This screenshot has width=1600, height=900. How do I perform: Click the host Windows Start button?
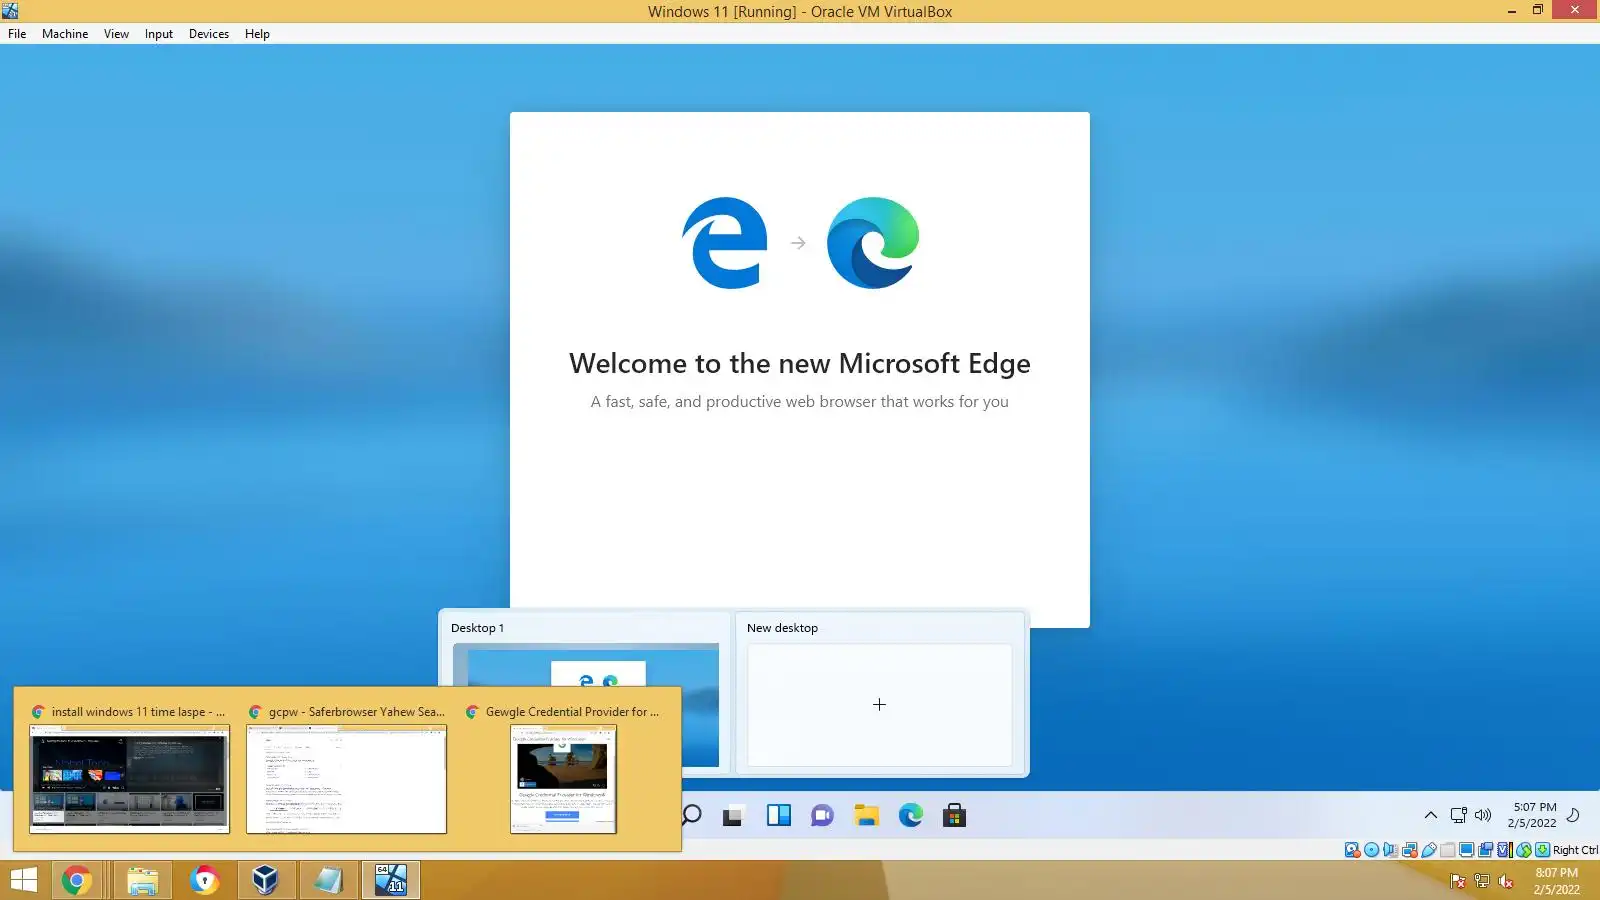coord(24,880)
